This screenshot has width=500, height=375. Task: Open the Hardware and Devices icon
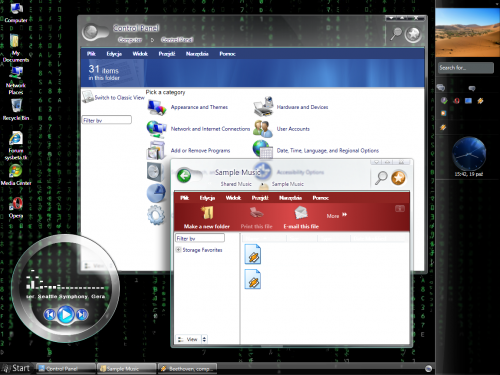pyautogui.click(x=264, y=106)
